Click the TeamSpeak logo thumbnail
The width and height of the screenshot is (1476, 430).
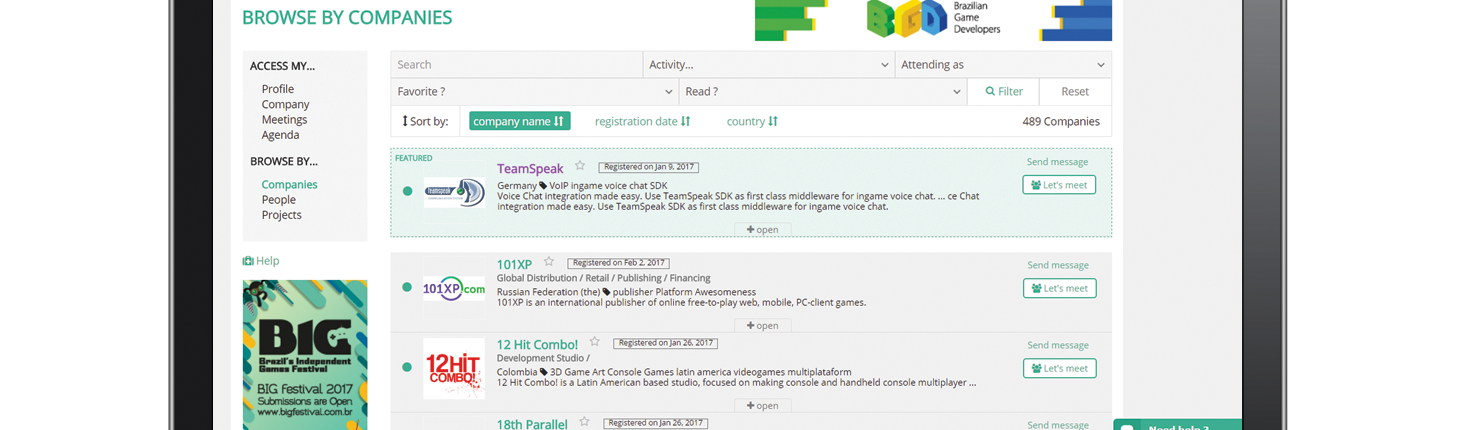click(x=454, y=192)
